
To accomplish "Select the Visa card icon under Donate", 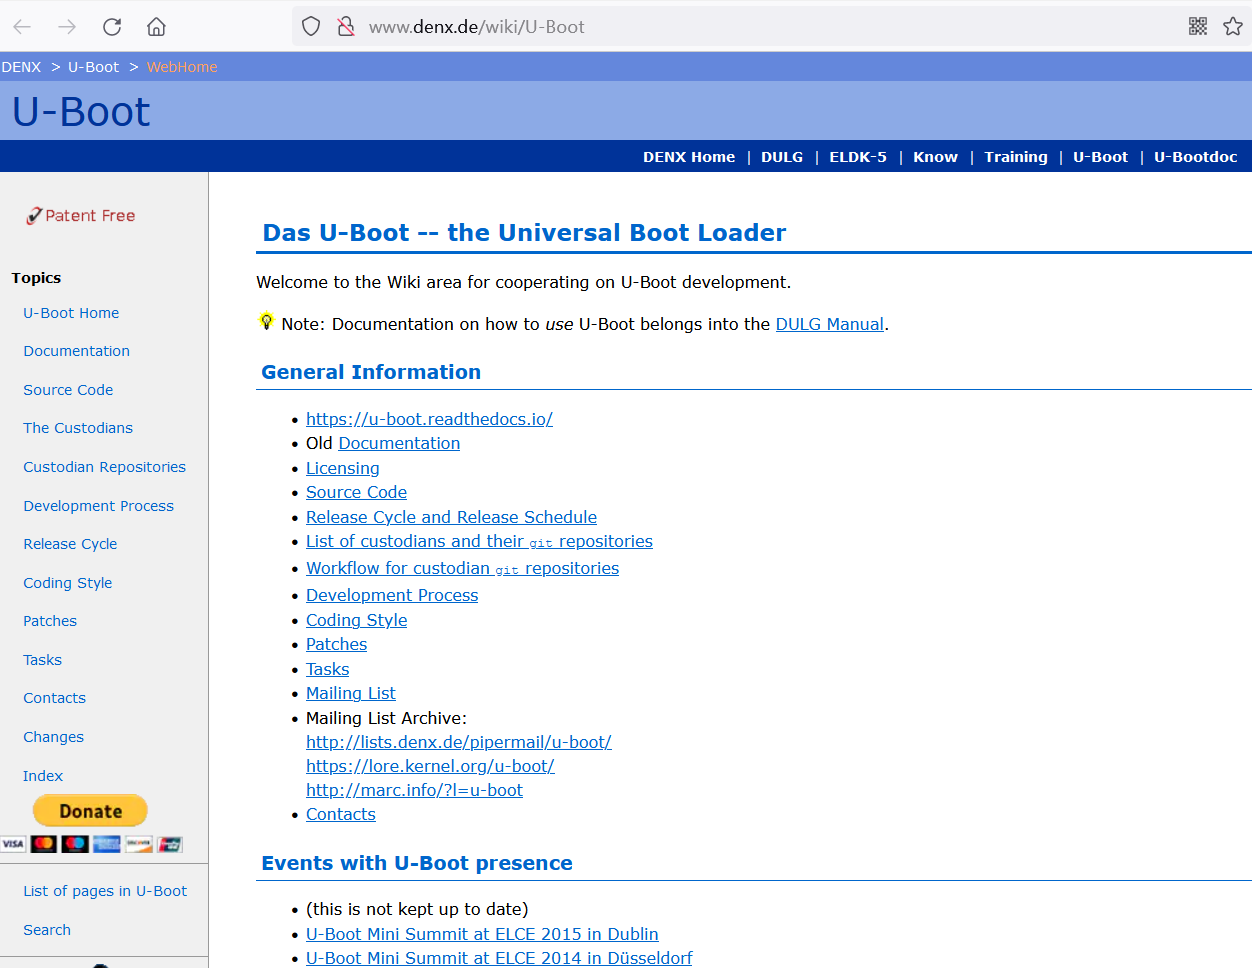I will pyautogui.click(x=13, y=843).
